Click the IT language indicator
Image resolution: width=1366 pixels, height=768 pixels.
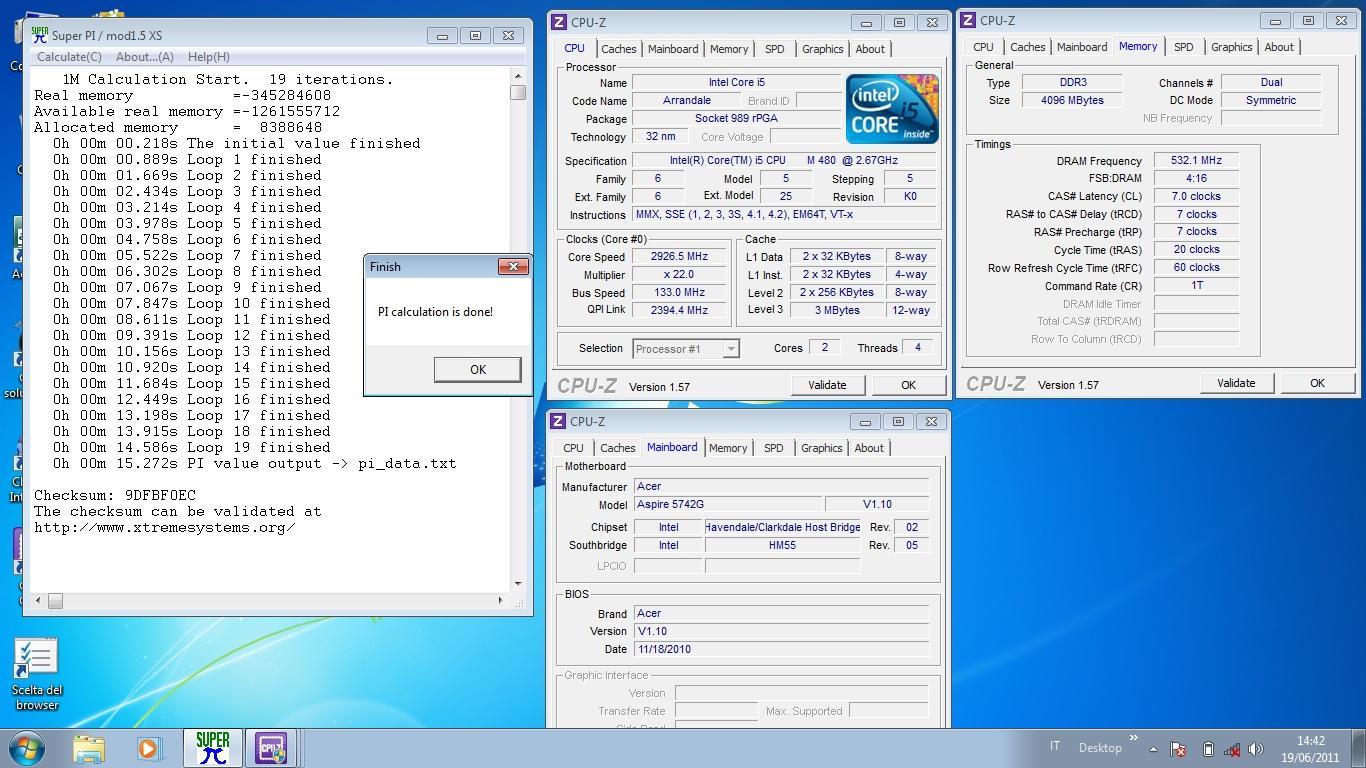tap(1055, 746)
